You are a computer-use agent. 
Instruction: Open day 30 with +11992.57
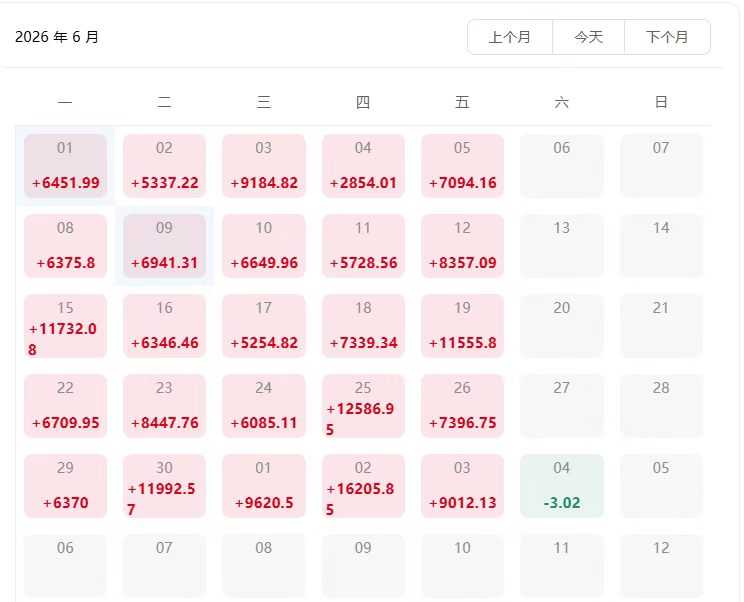(x=165, y=486)
